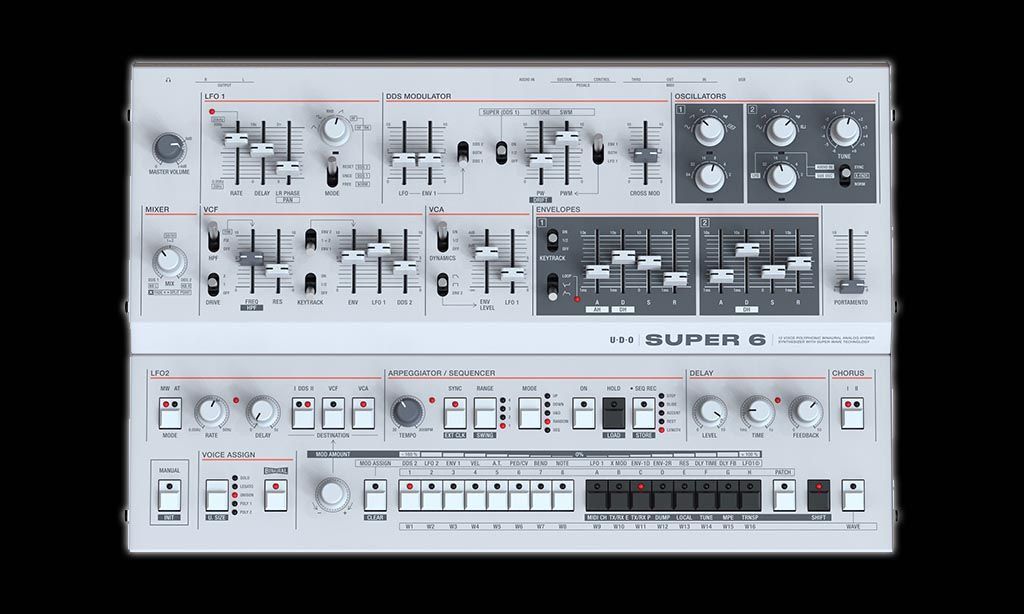Enable the Binaural button
Image resolution: width=1024 pixels, height=614 pixels.
click(276, 496)
